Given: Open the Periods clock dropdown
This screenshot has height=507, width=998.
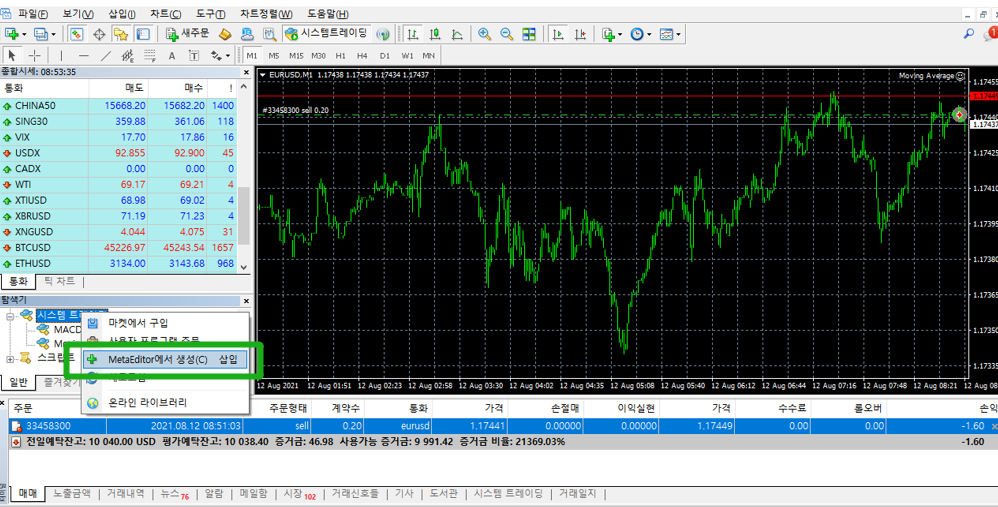Looking at the screenshot, I should coord(641,34).
